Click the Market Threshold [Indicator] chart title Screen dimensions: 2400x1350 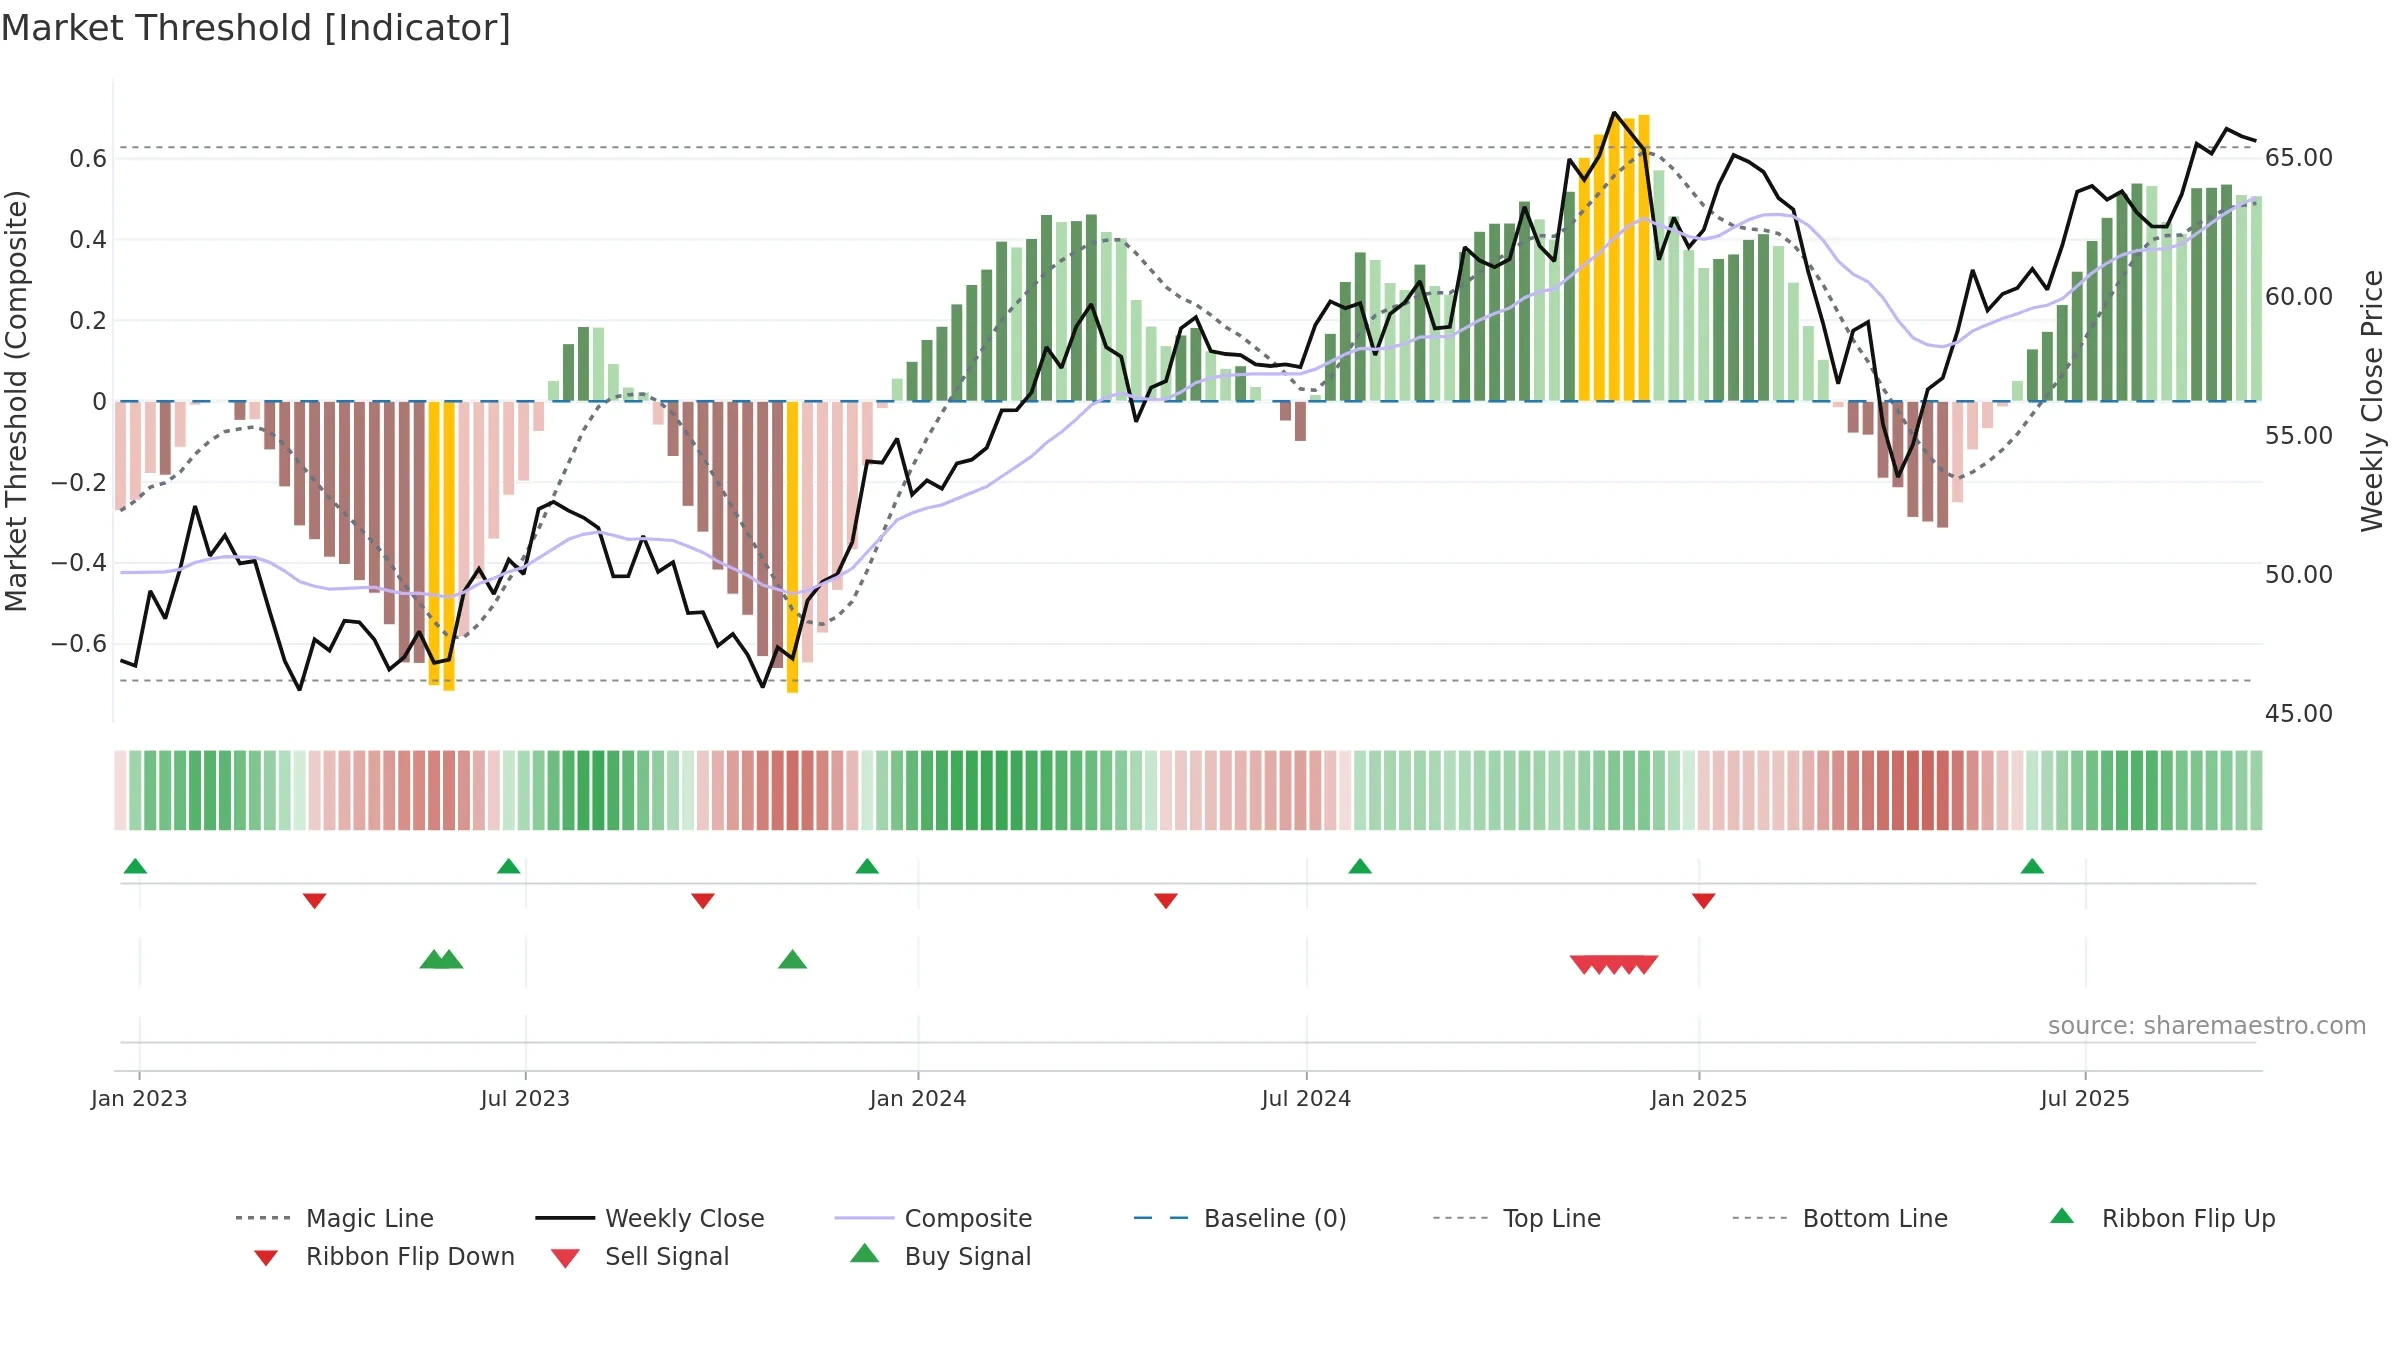tap(256, 28)
